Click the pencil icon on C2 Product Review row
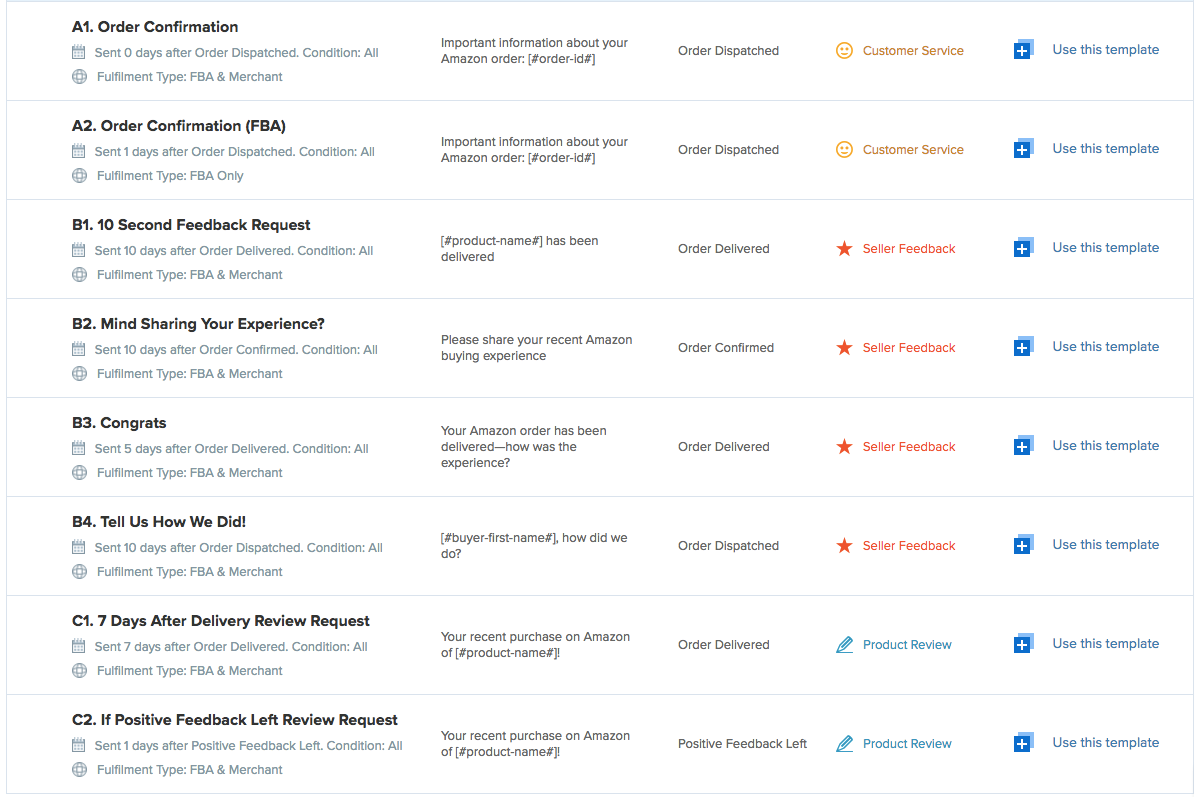 click(844, 744)
